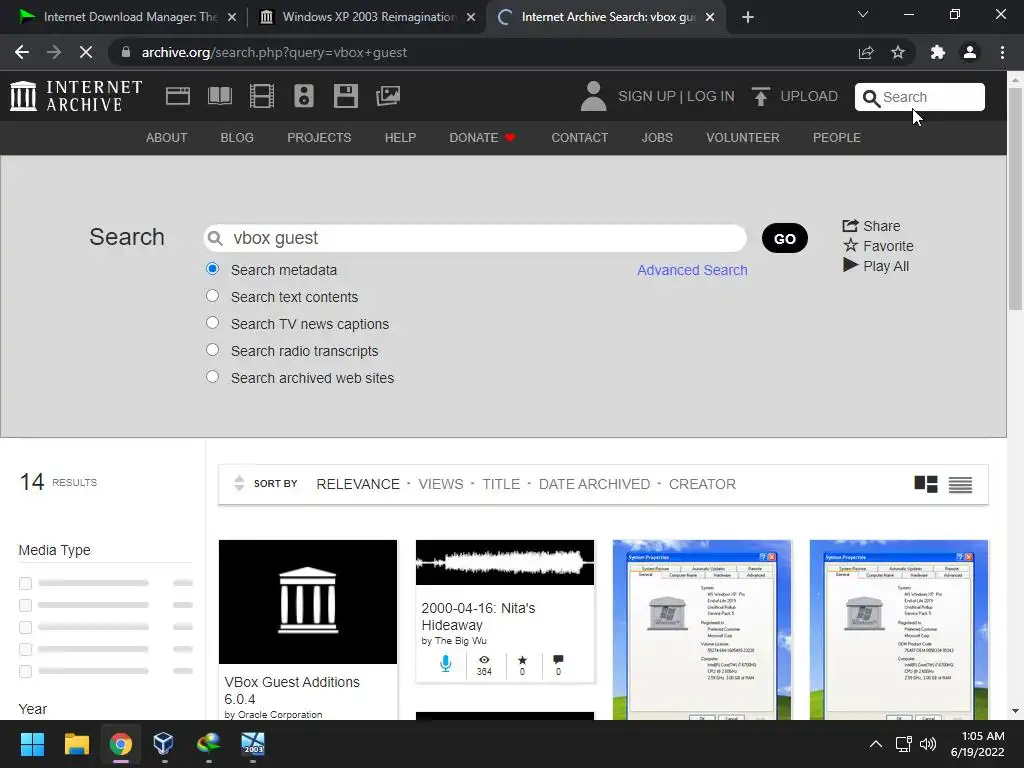The width and height of the screenshot is (1024, 768).
Task: Open the People menu item
Action: (x=837, y=138)
